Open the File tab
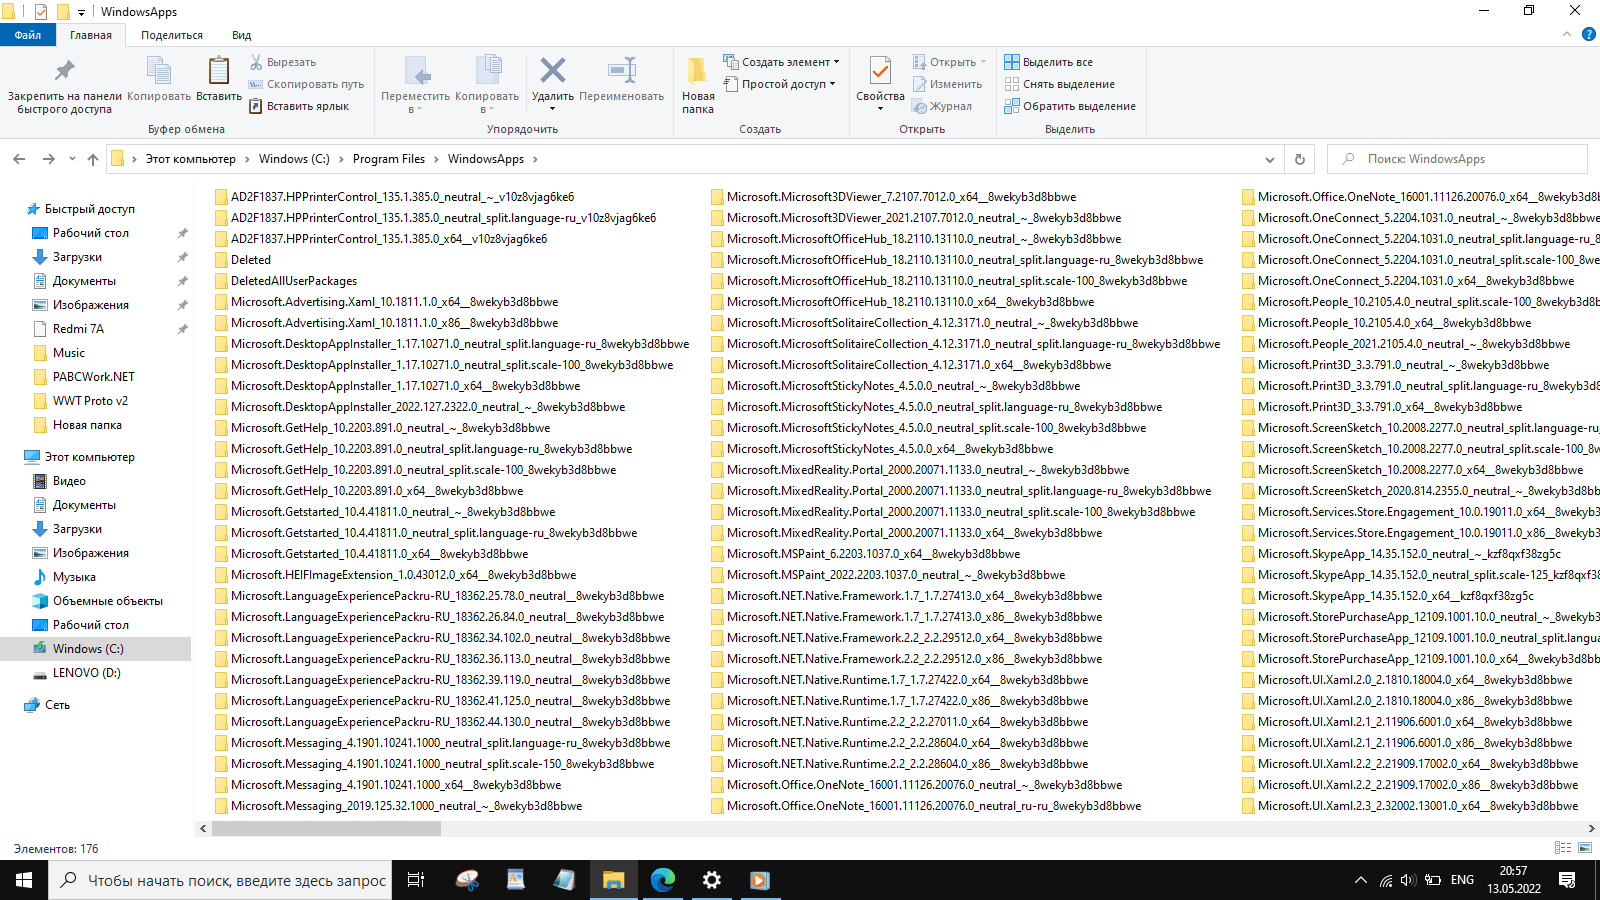Screen dimensions: 1600x900 [x=28, y=35]
